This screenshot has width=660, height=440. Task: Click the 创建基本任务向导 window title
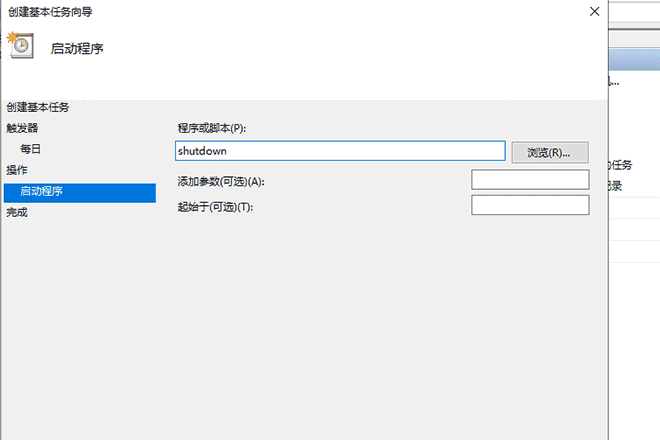50,12
